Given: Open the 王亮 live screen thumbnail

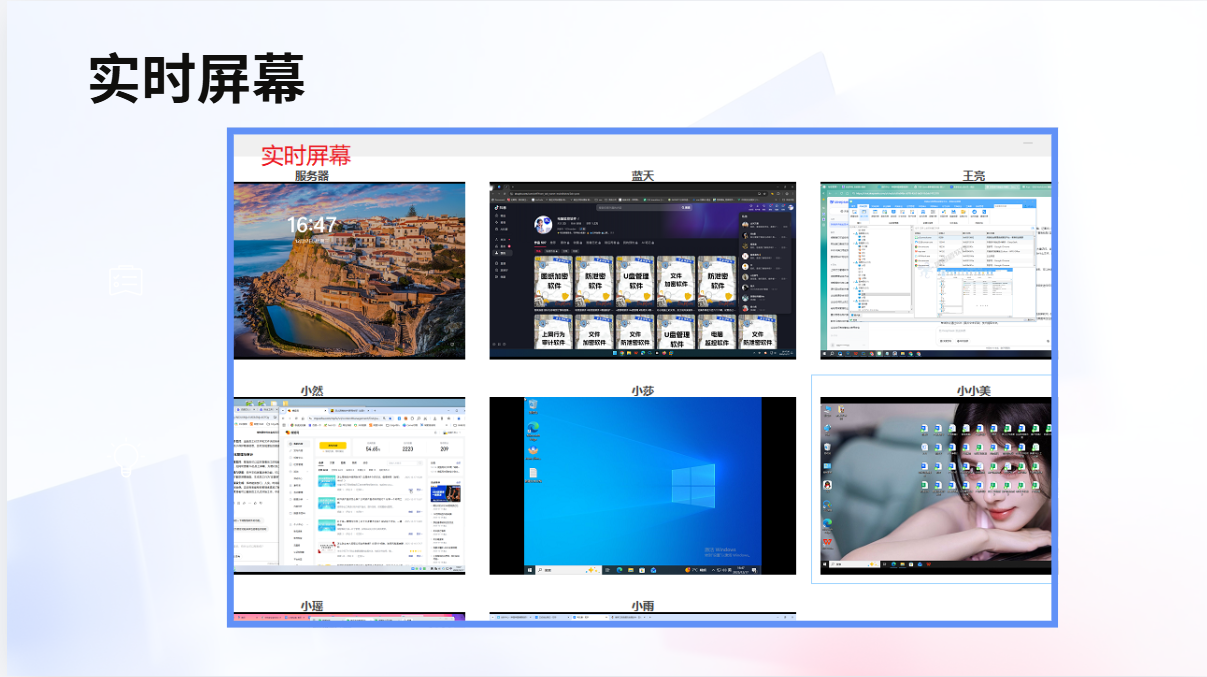Looking at the screenshot, I should pos(935,270).
